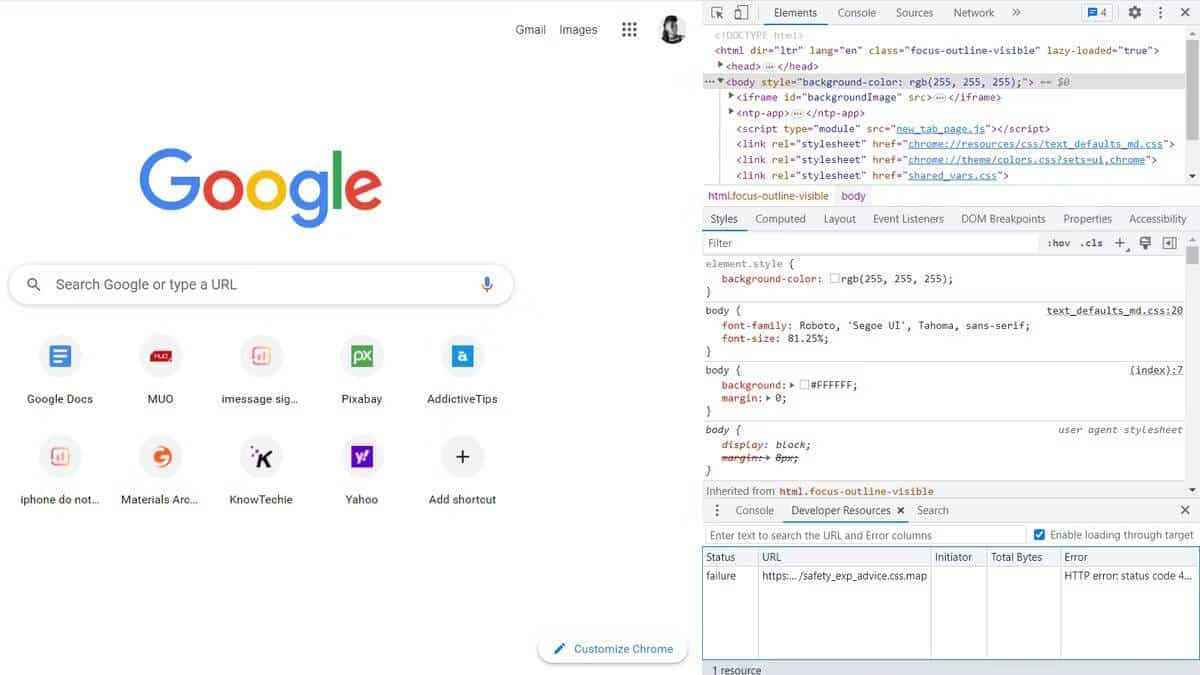Click the issues counter showing 4

[1098, 12]
